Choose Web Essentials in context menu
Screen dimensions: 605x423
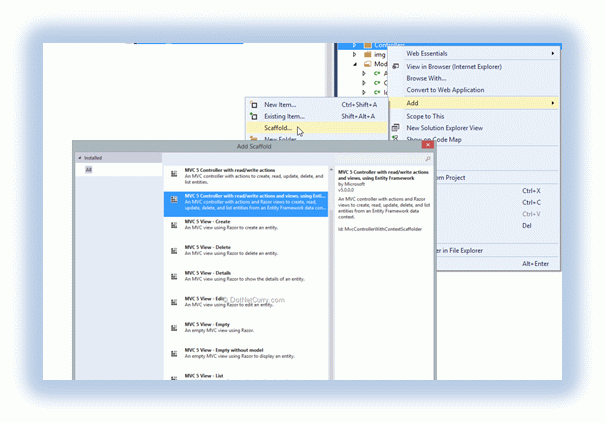click(474, 54)
